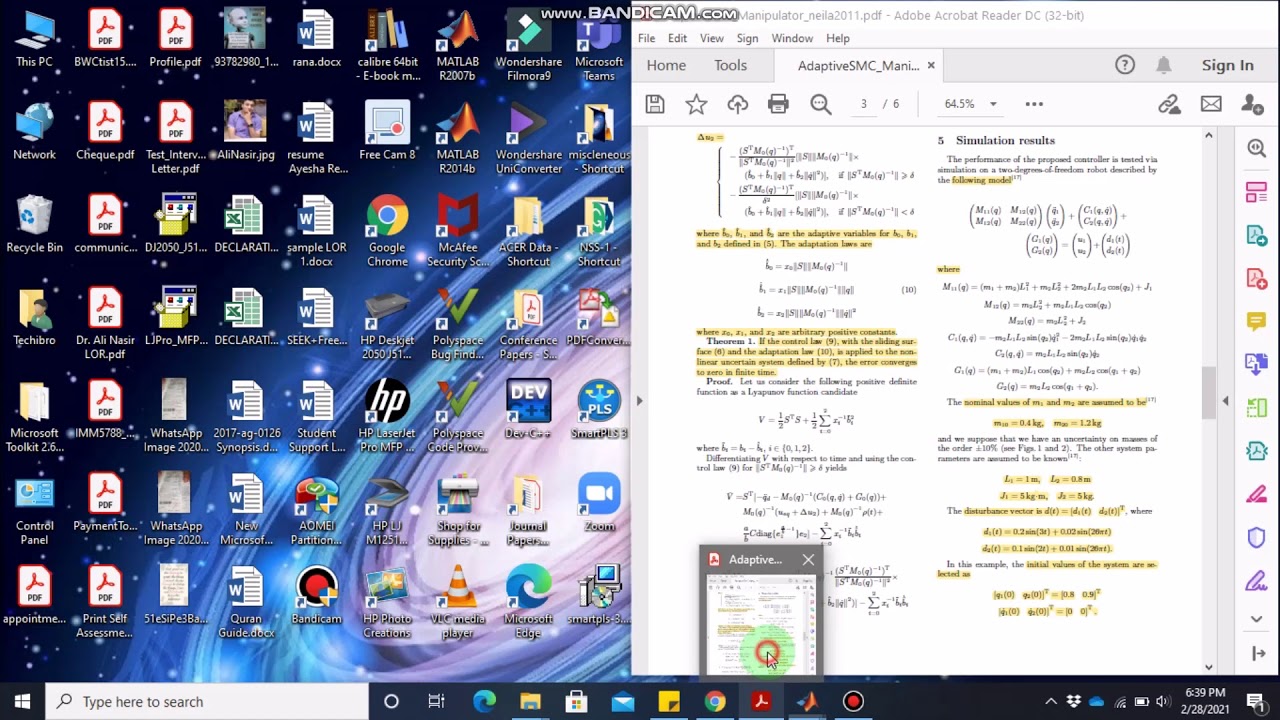Open rana.docx on the desktop

[x=316, y=39]
